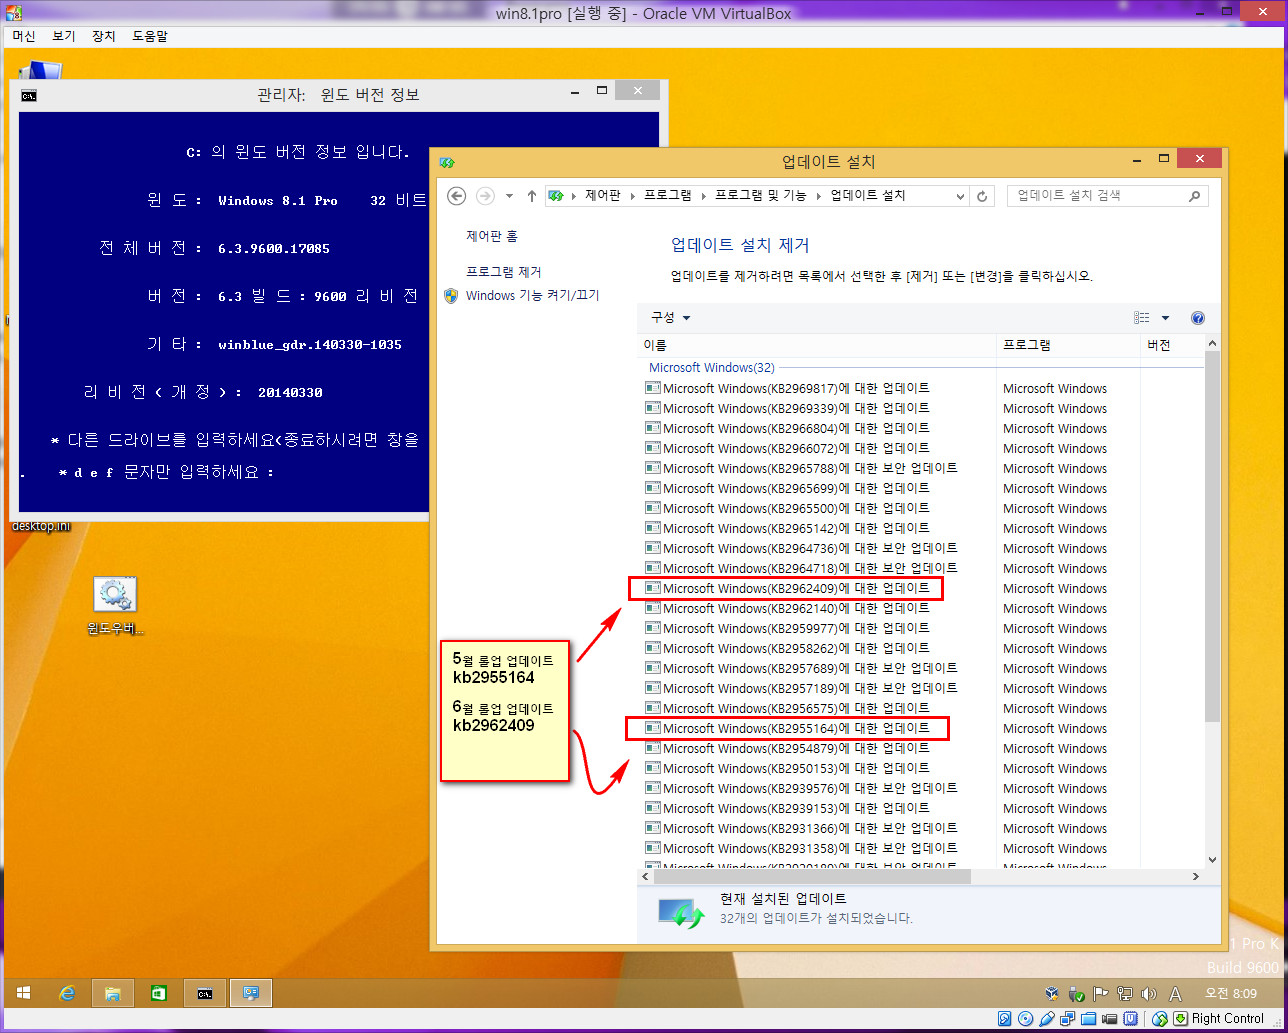The width and height of the screenshot is (1288, 1033).
Task: Click the hard disk indicator in VirtualBox status bar
Action: click(x=1005, y=1019)
